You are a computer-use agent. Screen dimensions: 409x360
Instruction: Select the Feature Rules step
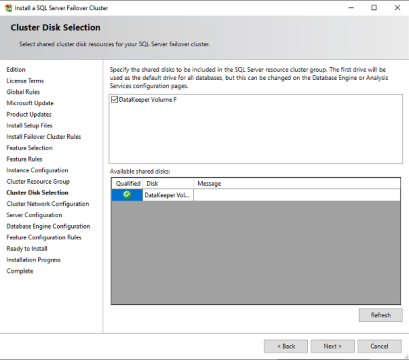pyautogui.click(x=24, y=159)
